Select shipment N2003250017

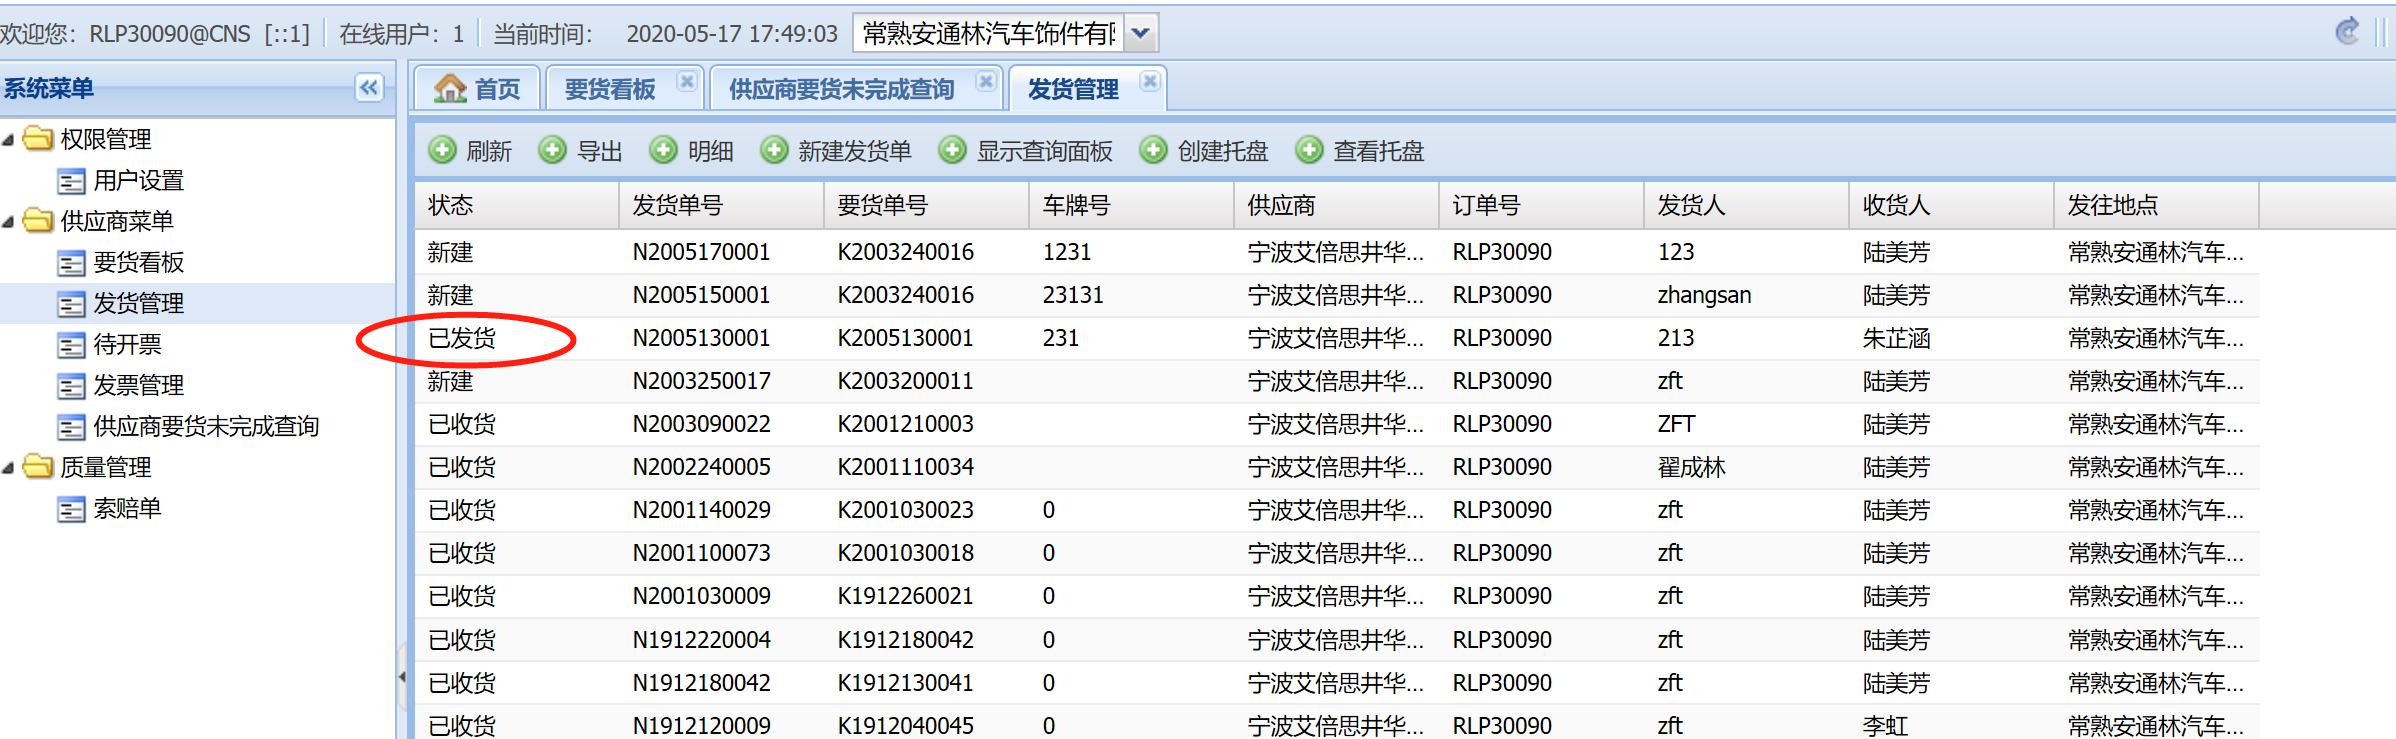pyautogui.click(x=701, y=381)
